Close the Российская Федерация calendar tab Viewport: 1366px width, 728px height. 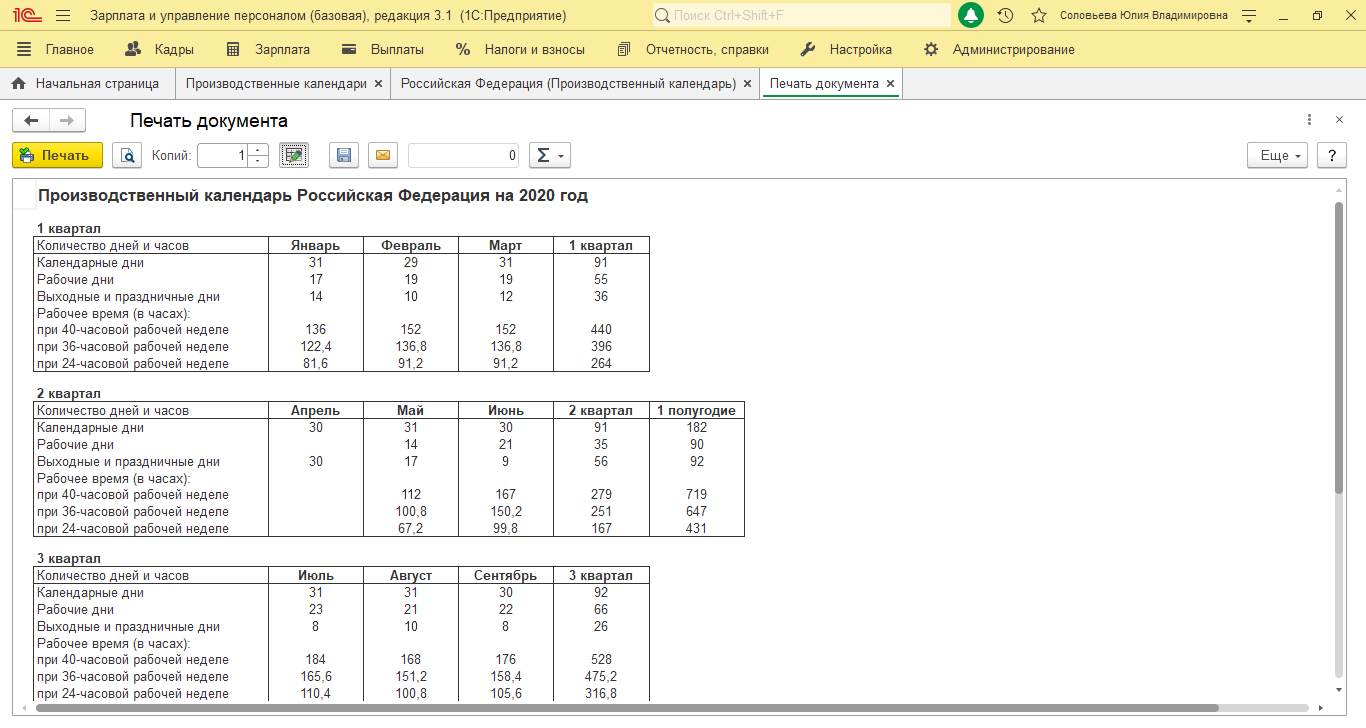click(x=747, y=84)
